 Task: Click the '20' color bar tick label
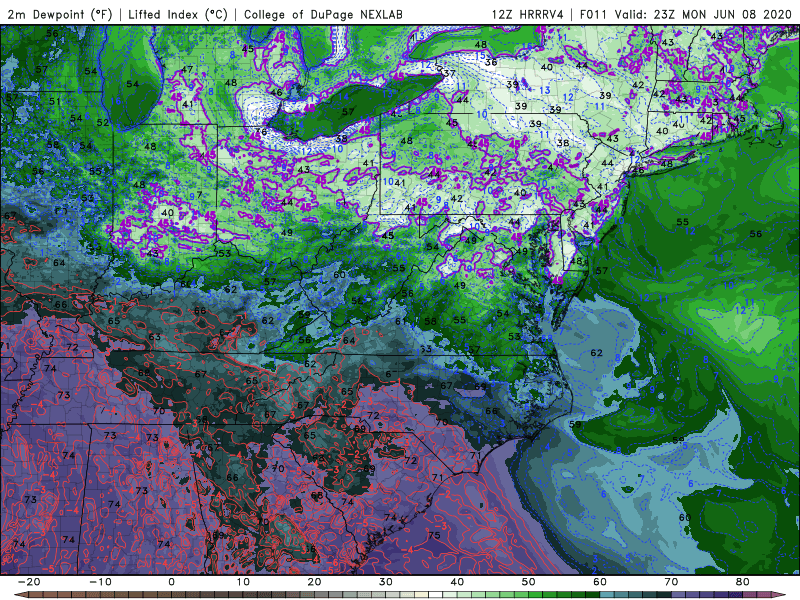(x=314, y=582)
